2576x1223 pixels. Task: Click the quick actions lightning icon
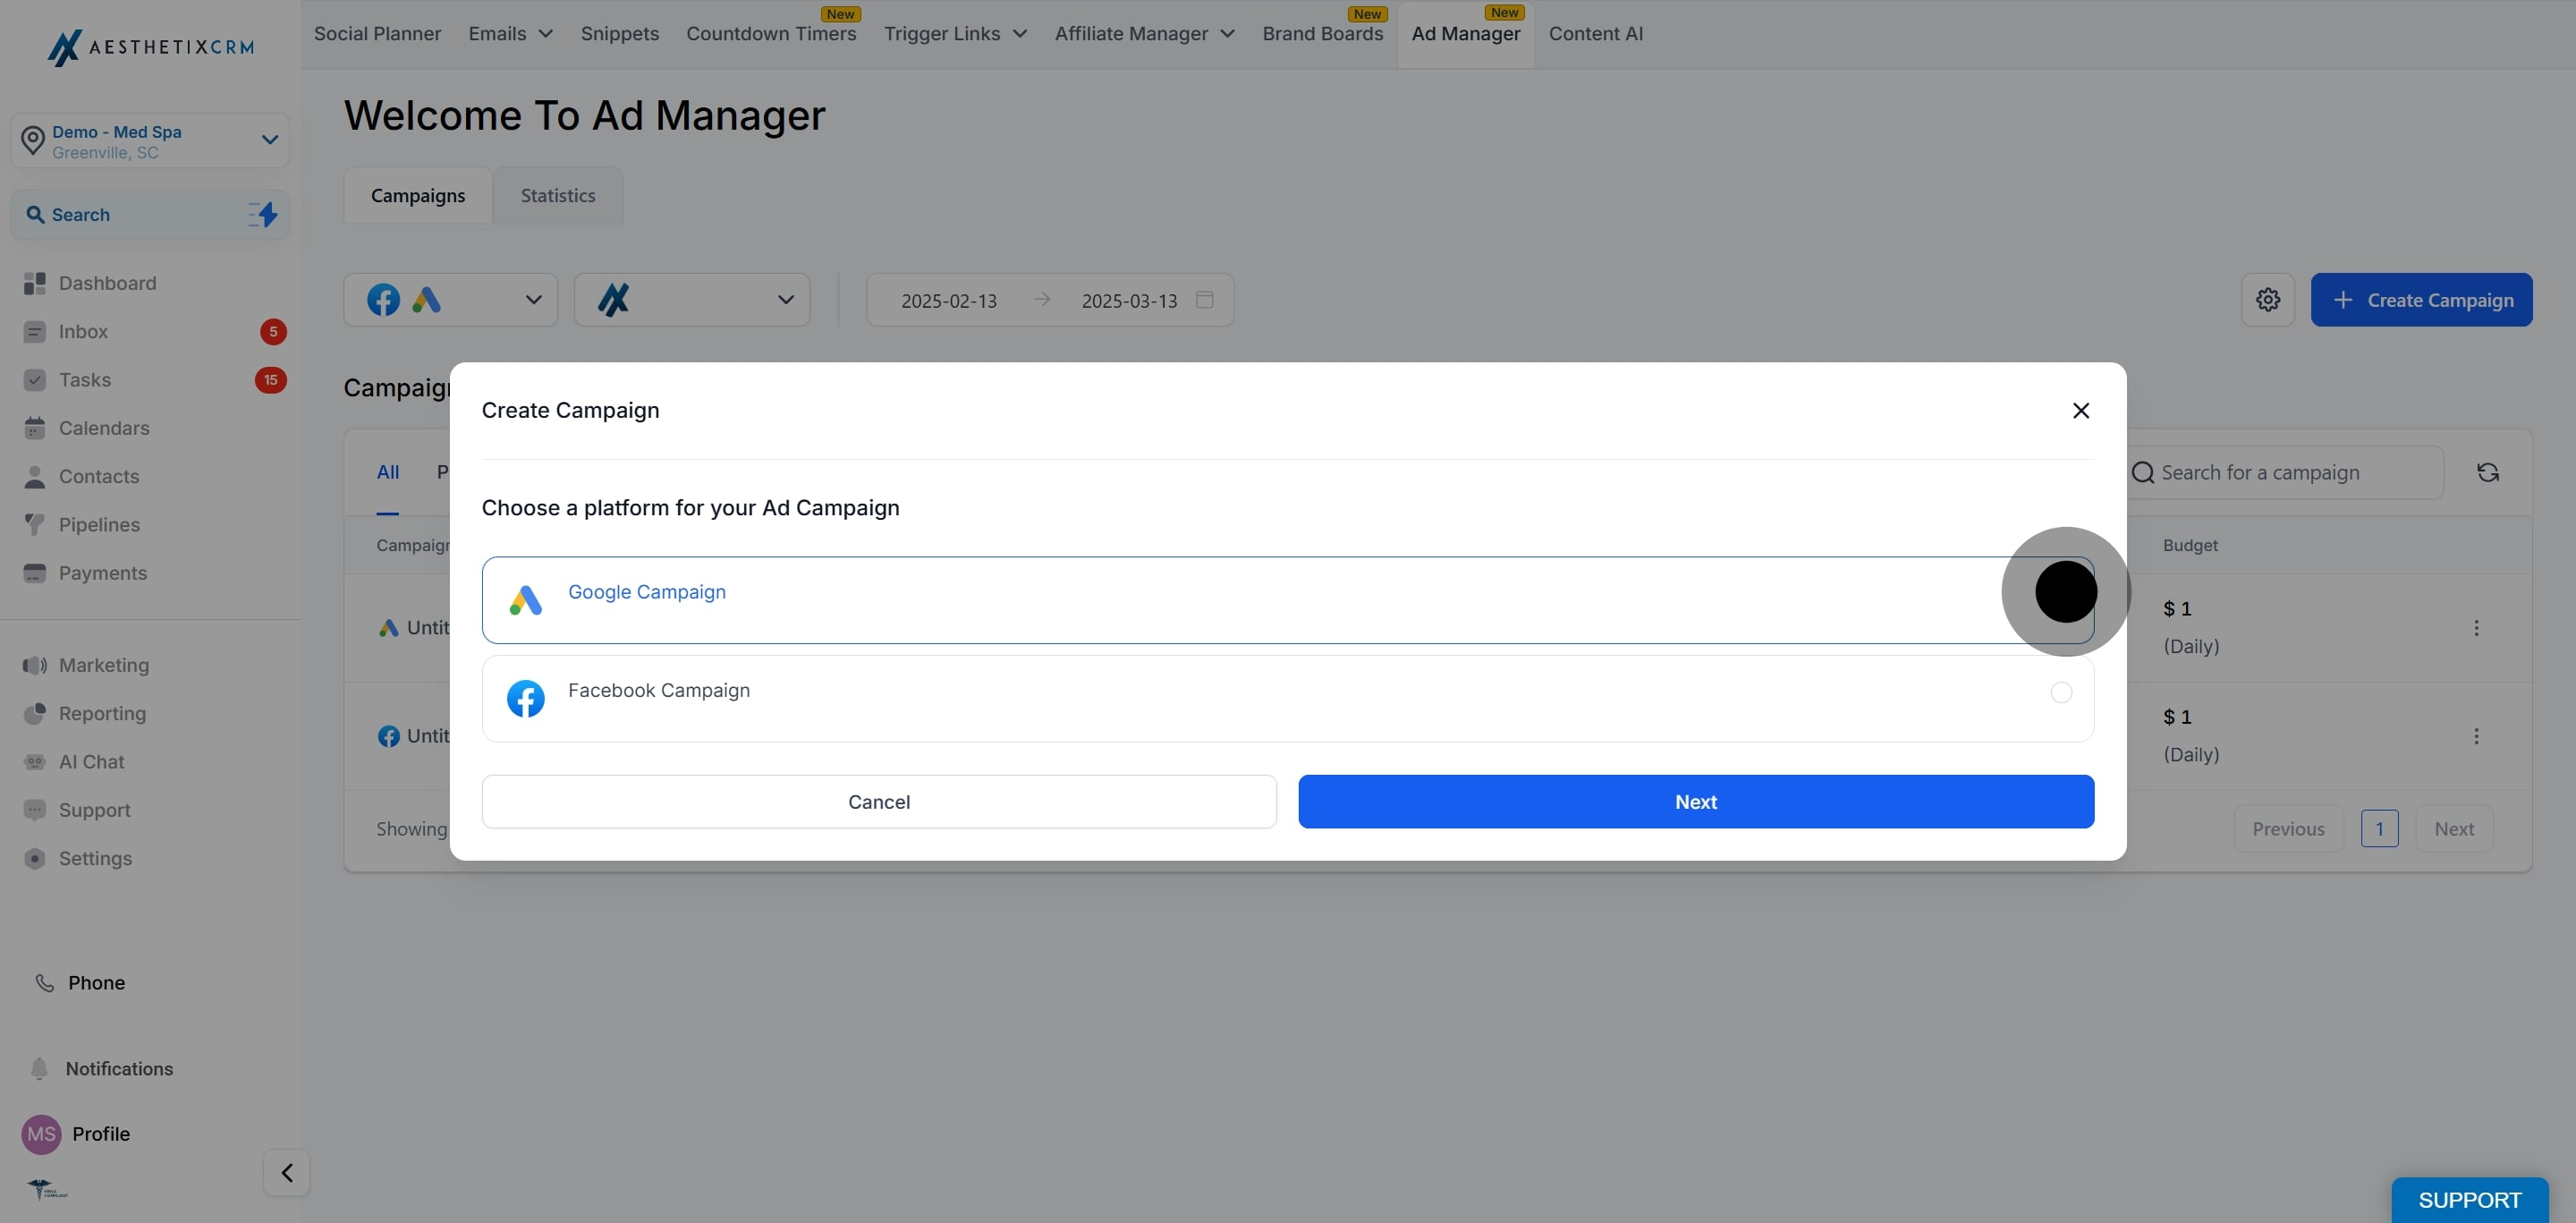point(263,214)
